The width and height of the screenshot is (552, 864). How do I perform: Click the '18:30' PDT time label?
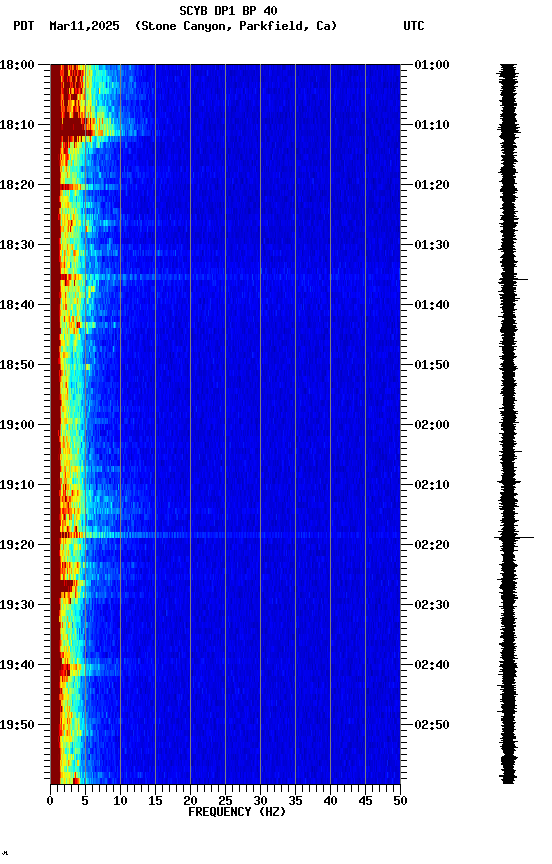point(17,245)
